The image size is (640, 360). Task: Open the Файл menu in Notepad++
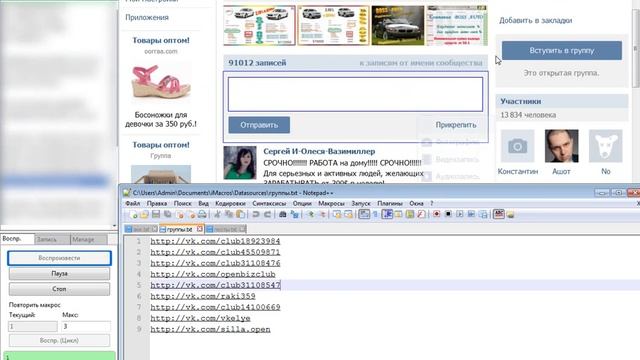point(133,203)
